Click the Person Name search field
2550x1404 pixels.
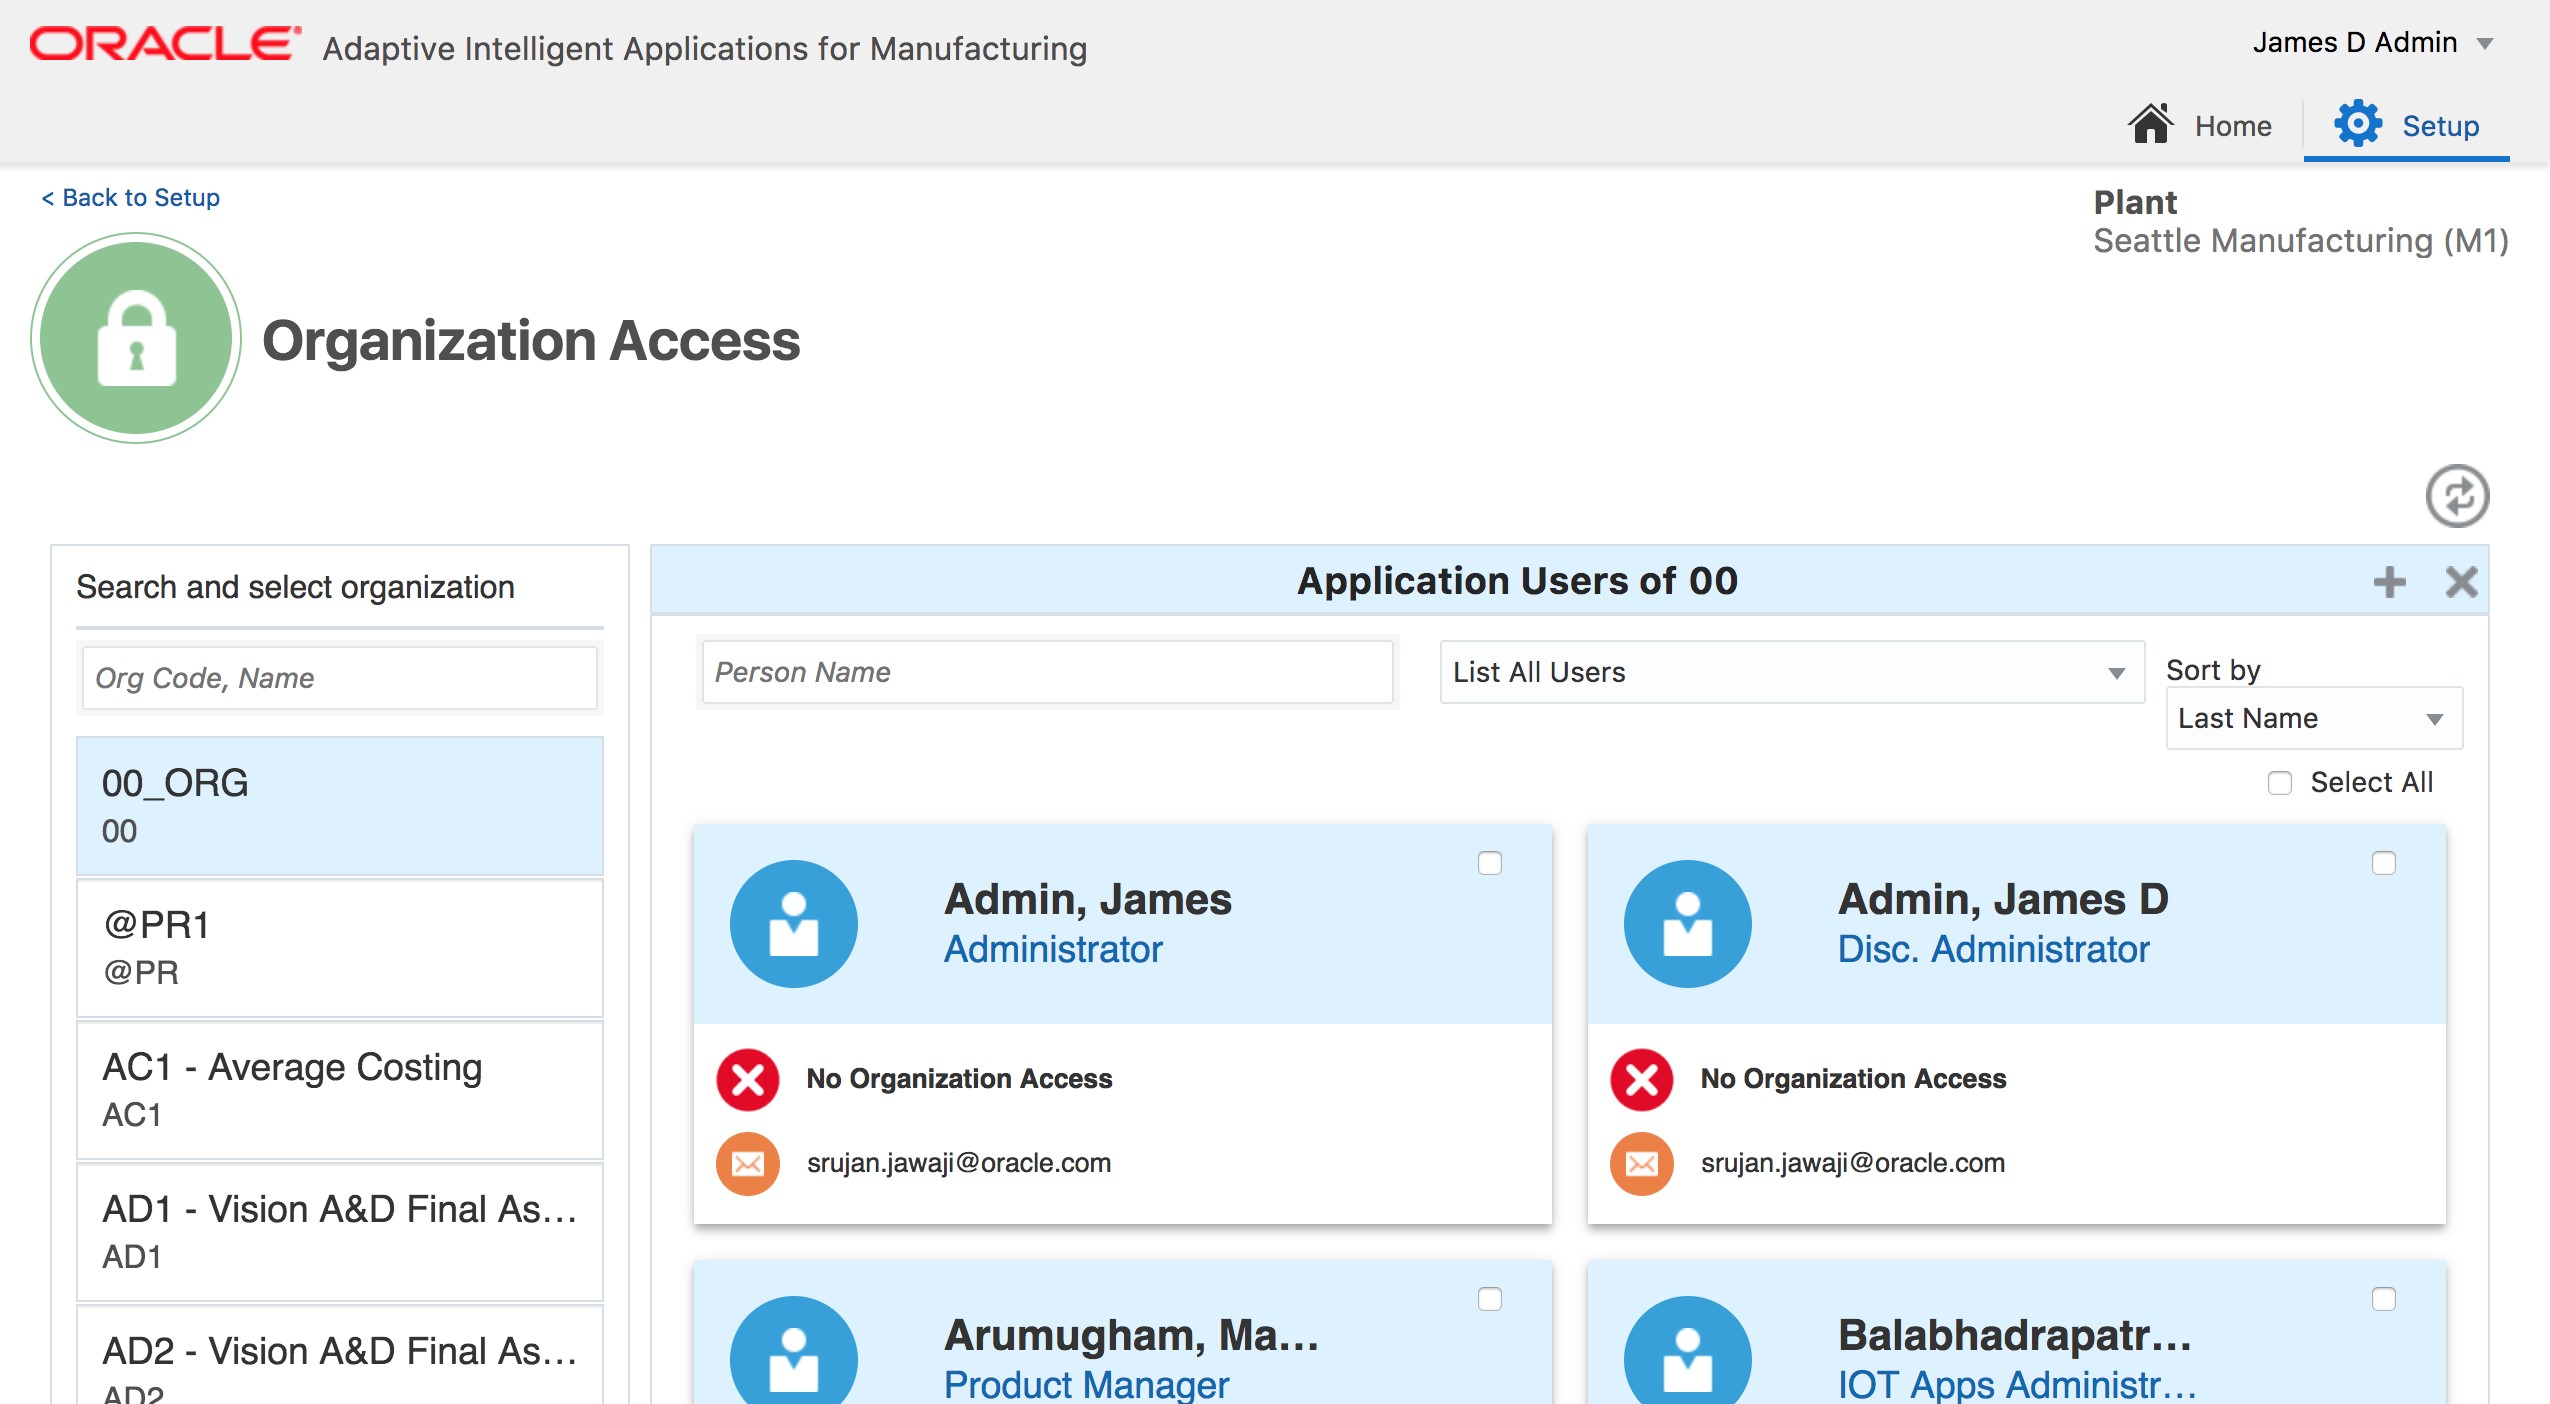point(1047,672)
